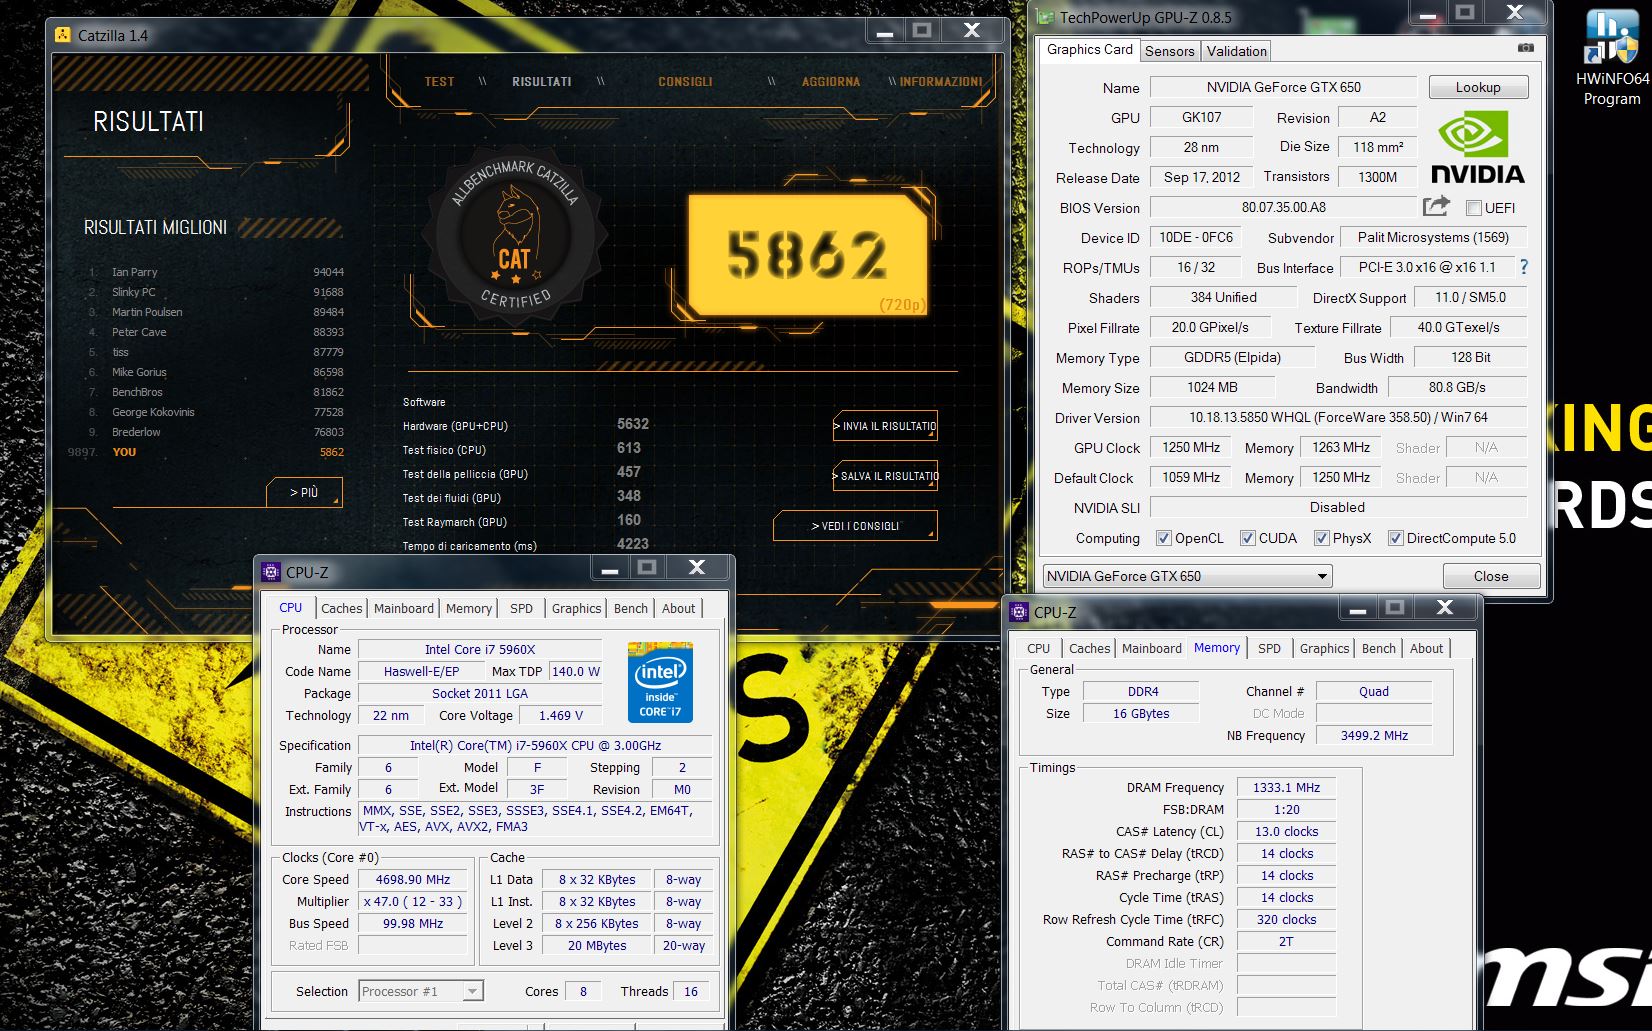Open the Caches tab in left CPU-Z
The image size is (1652, 1031).
pos(341,608)
